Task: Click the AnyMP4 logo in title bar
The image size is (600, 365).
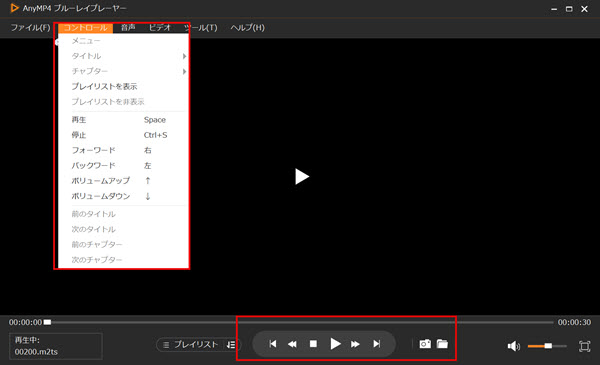Action: (x=14, y=8)
